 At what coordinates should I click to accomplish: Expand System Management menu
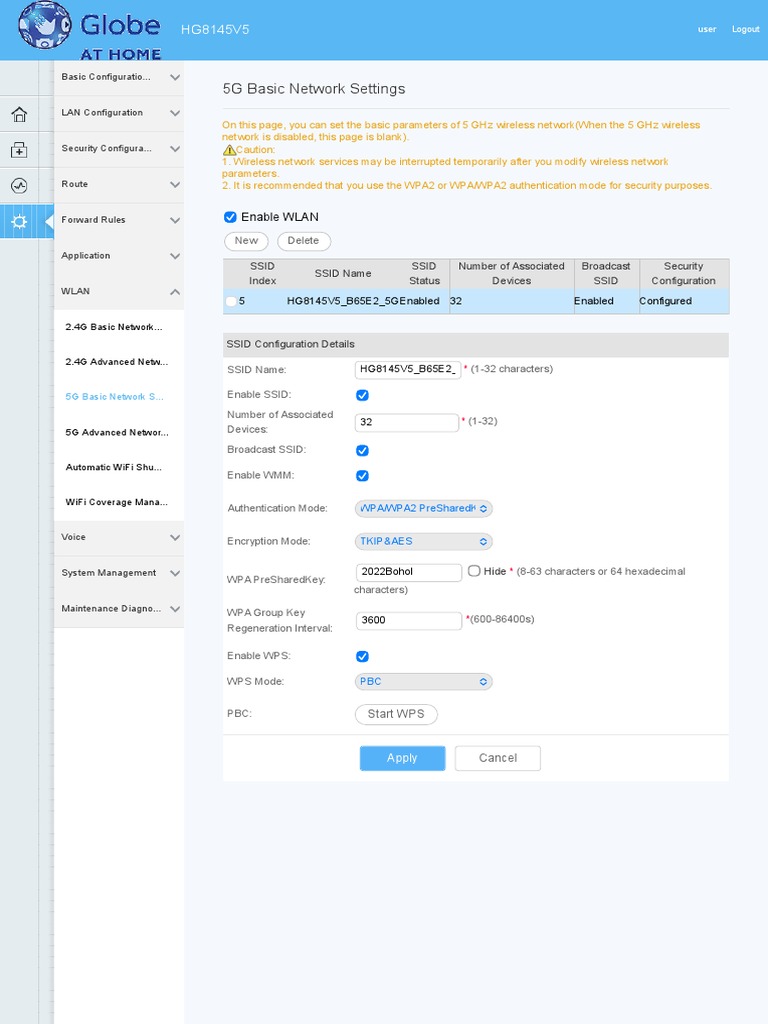tap(118, 573)
